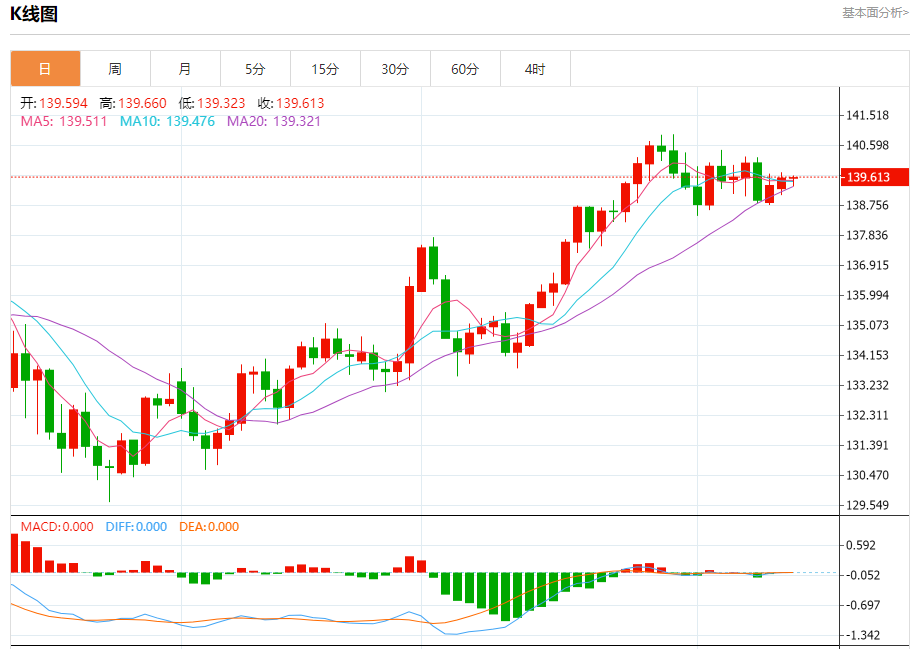Click the 0.592 MACD axis label
This screenshot has height=649, width=917.
(x=861, y=546)
